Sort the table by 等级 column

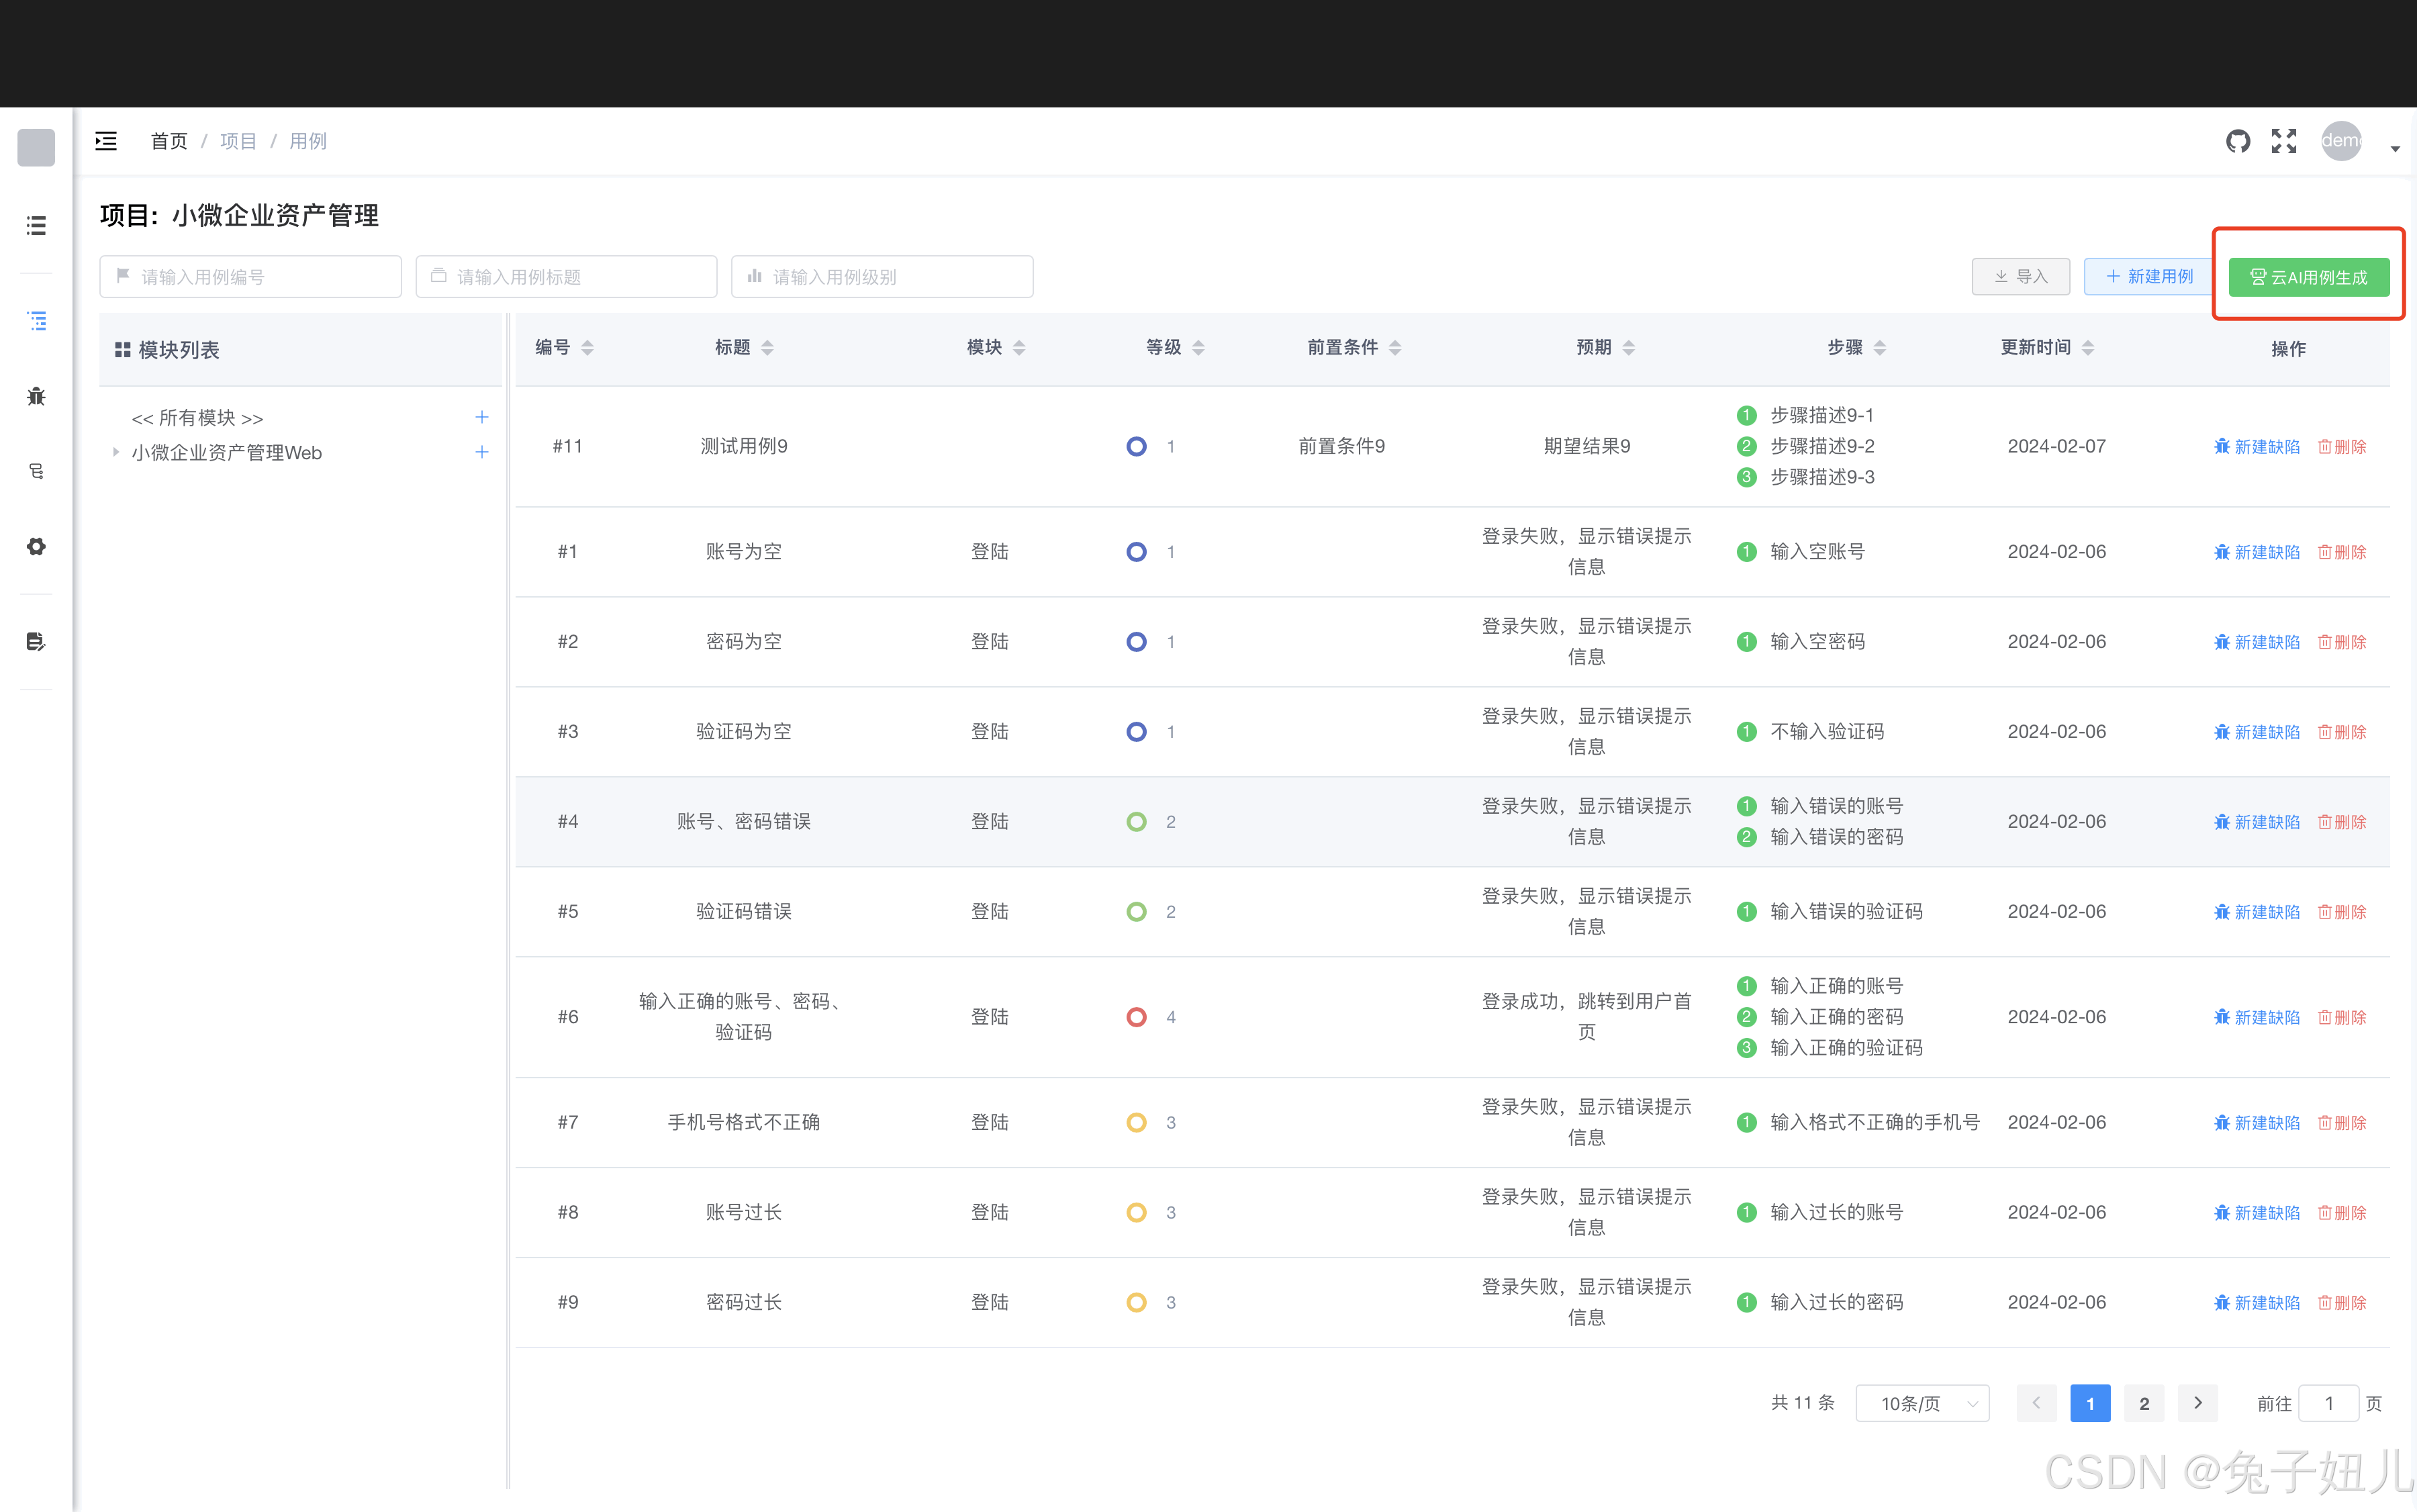(x=1198, y=347)
